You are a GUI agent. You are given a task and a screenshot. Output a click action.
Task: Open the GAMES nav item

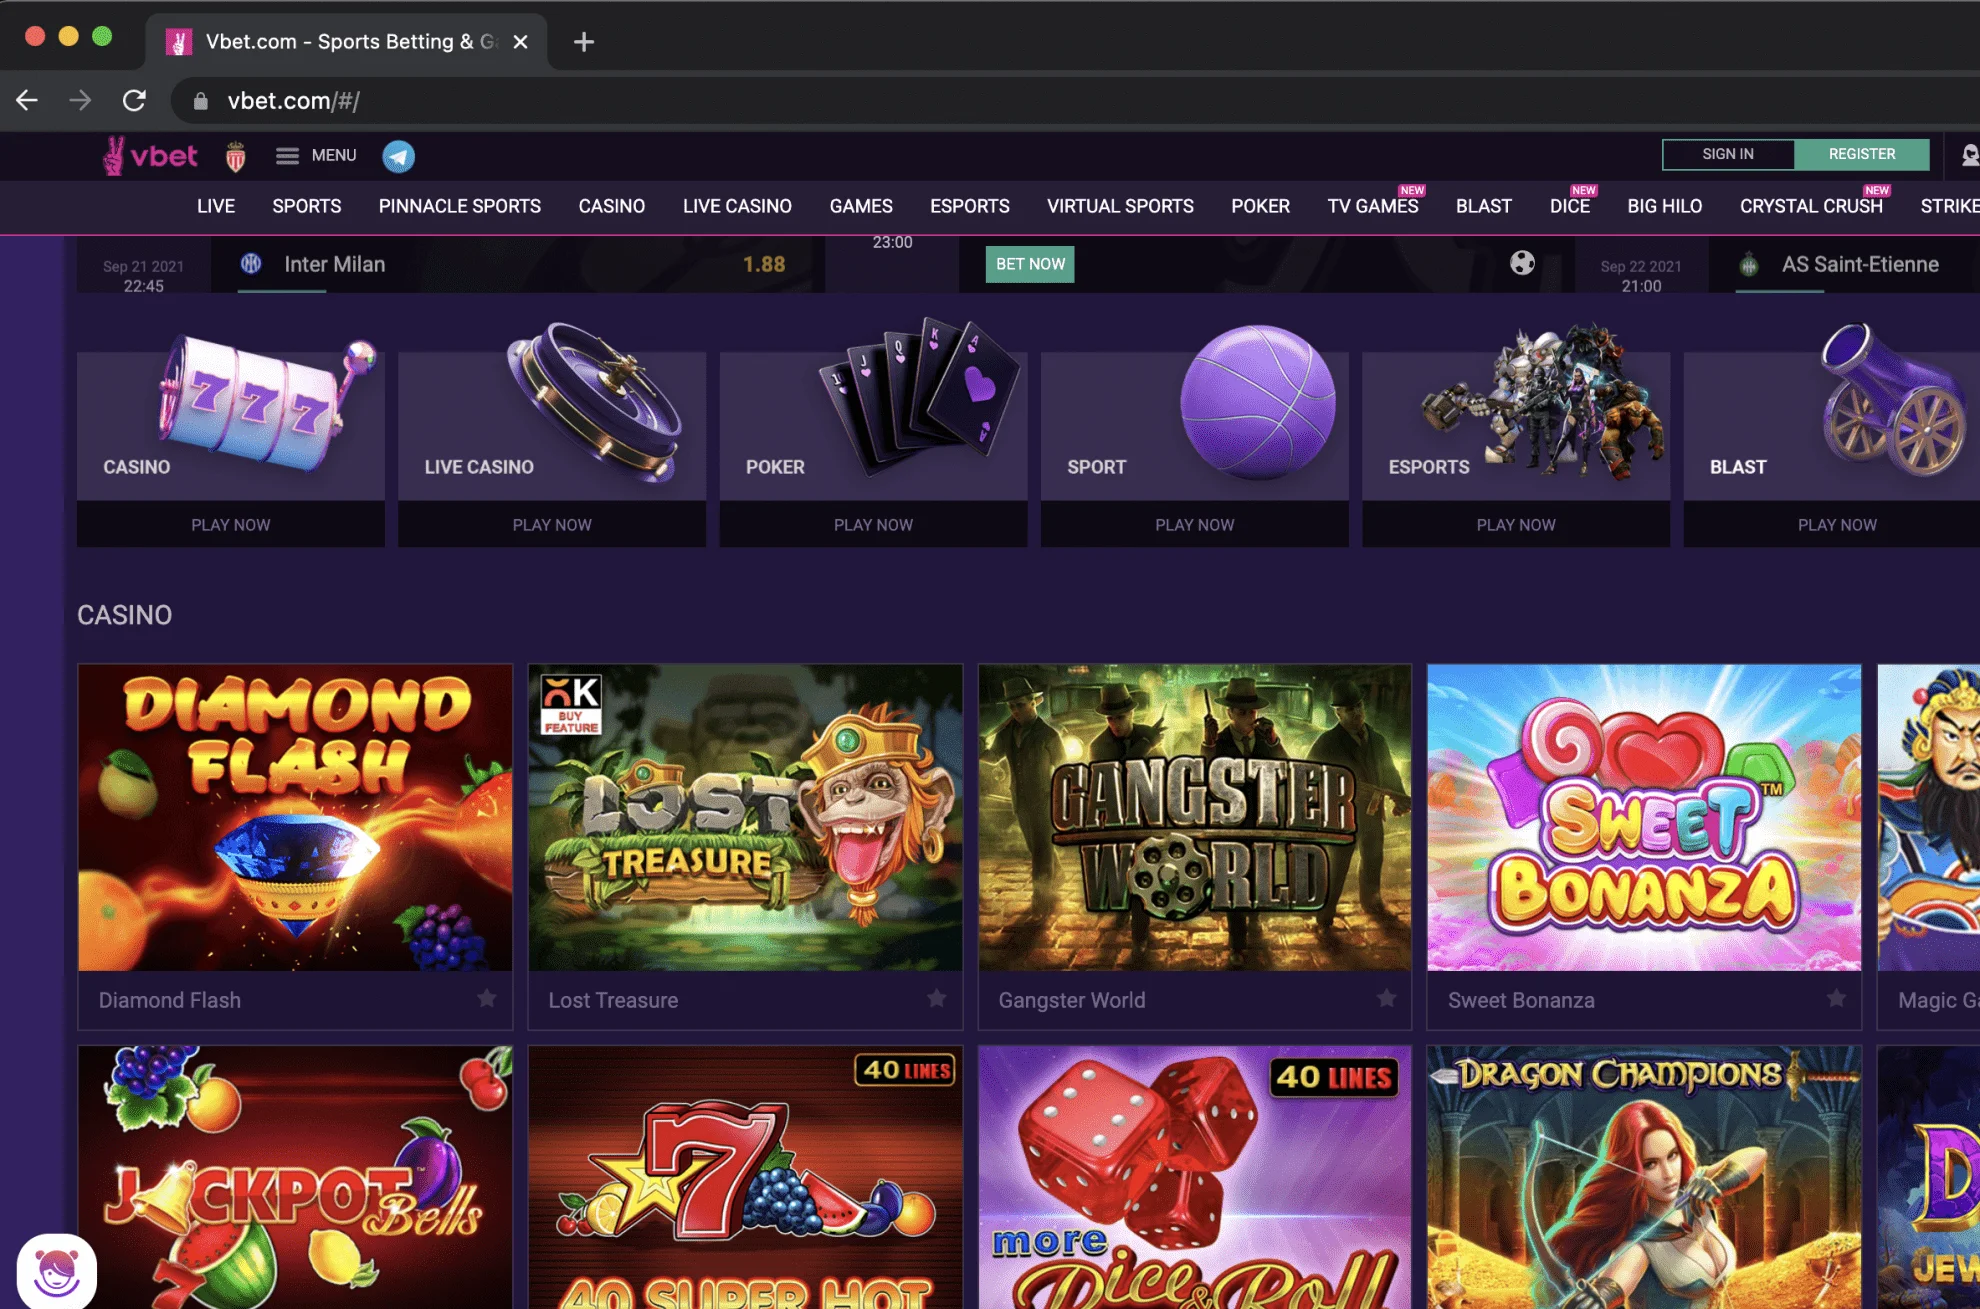pos(861,206)
